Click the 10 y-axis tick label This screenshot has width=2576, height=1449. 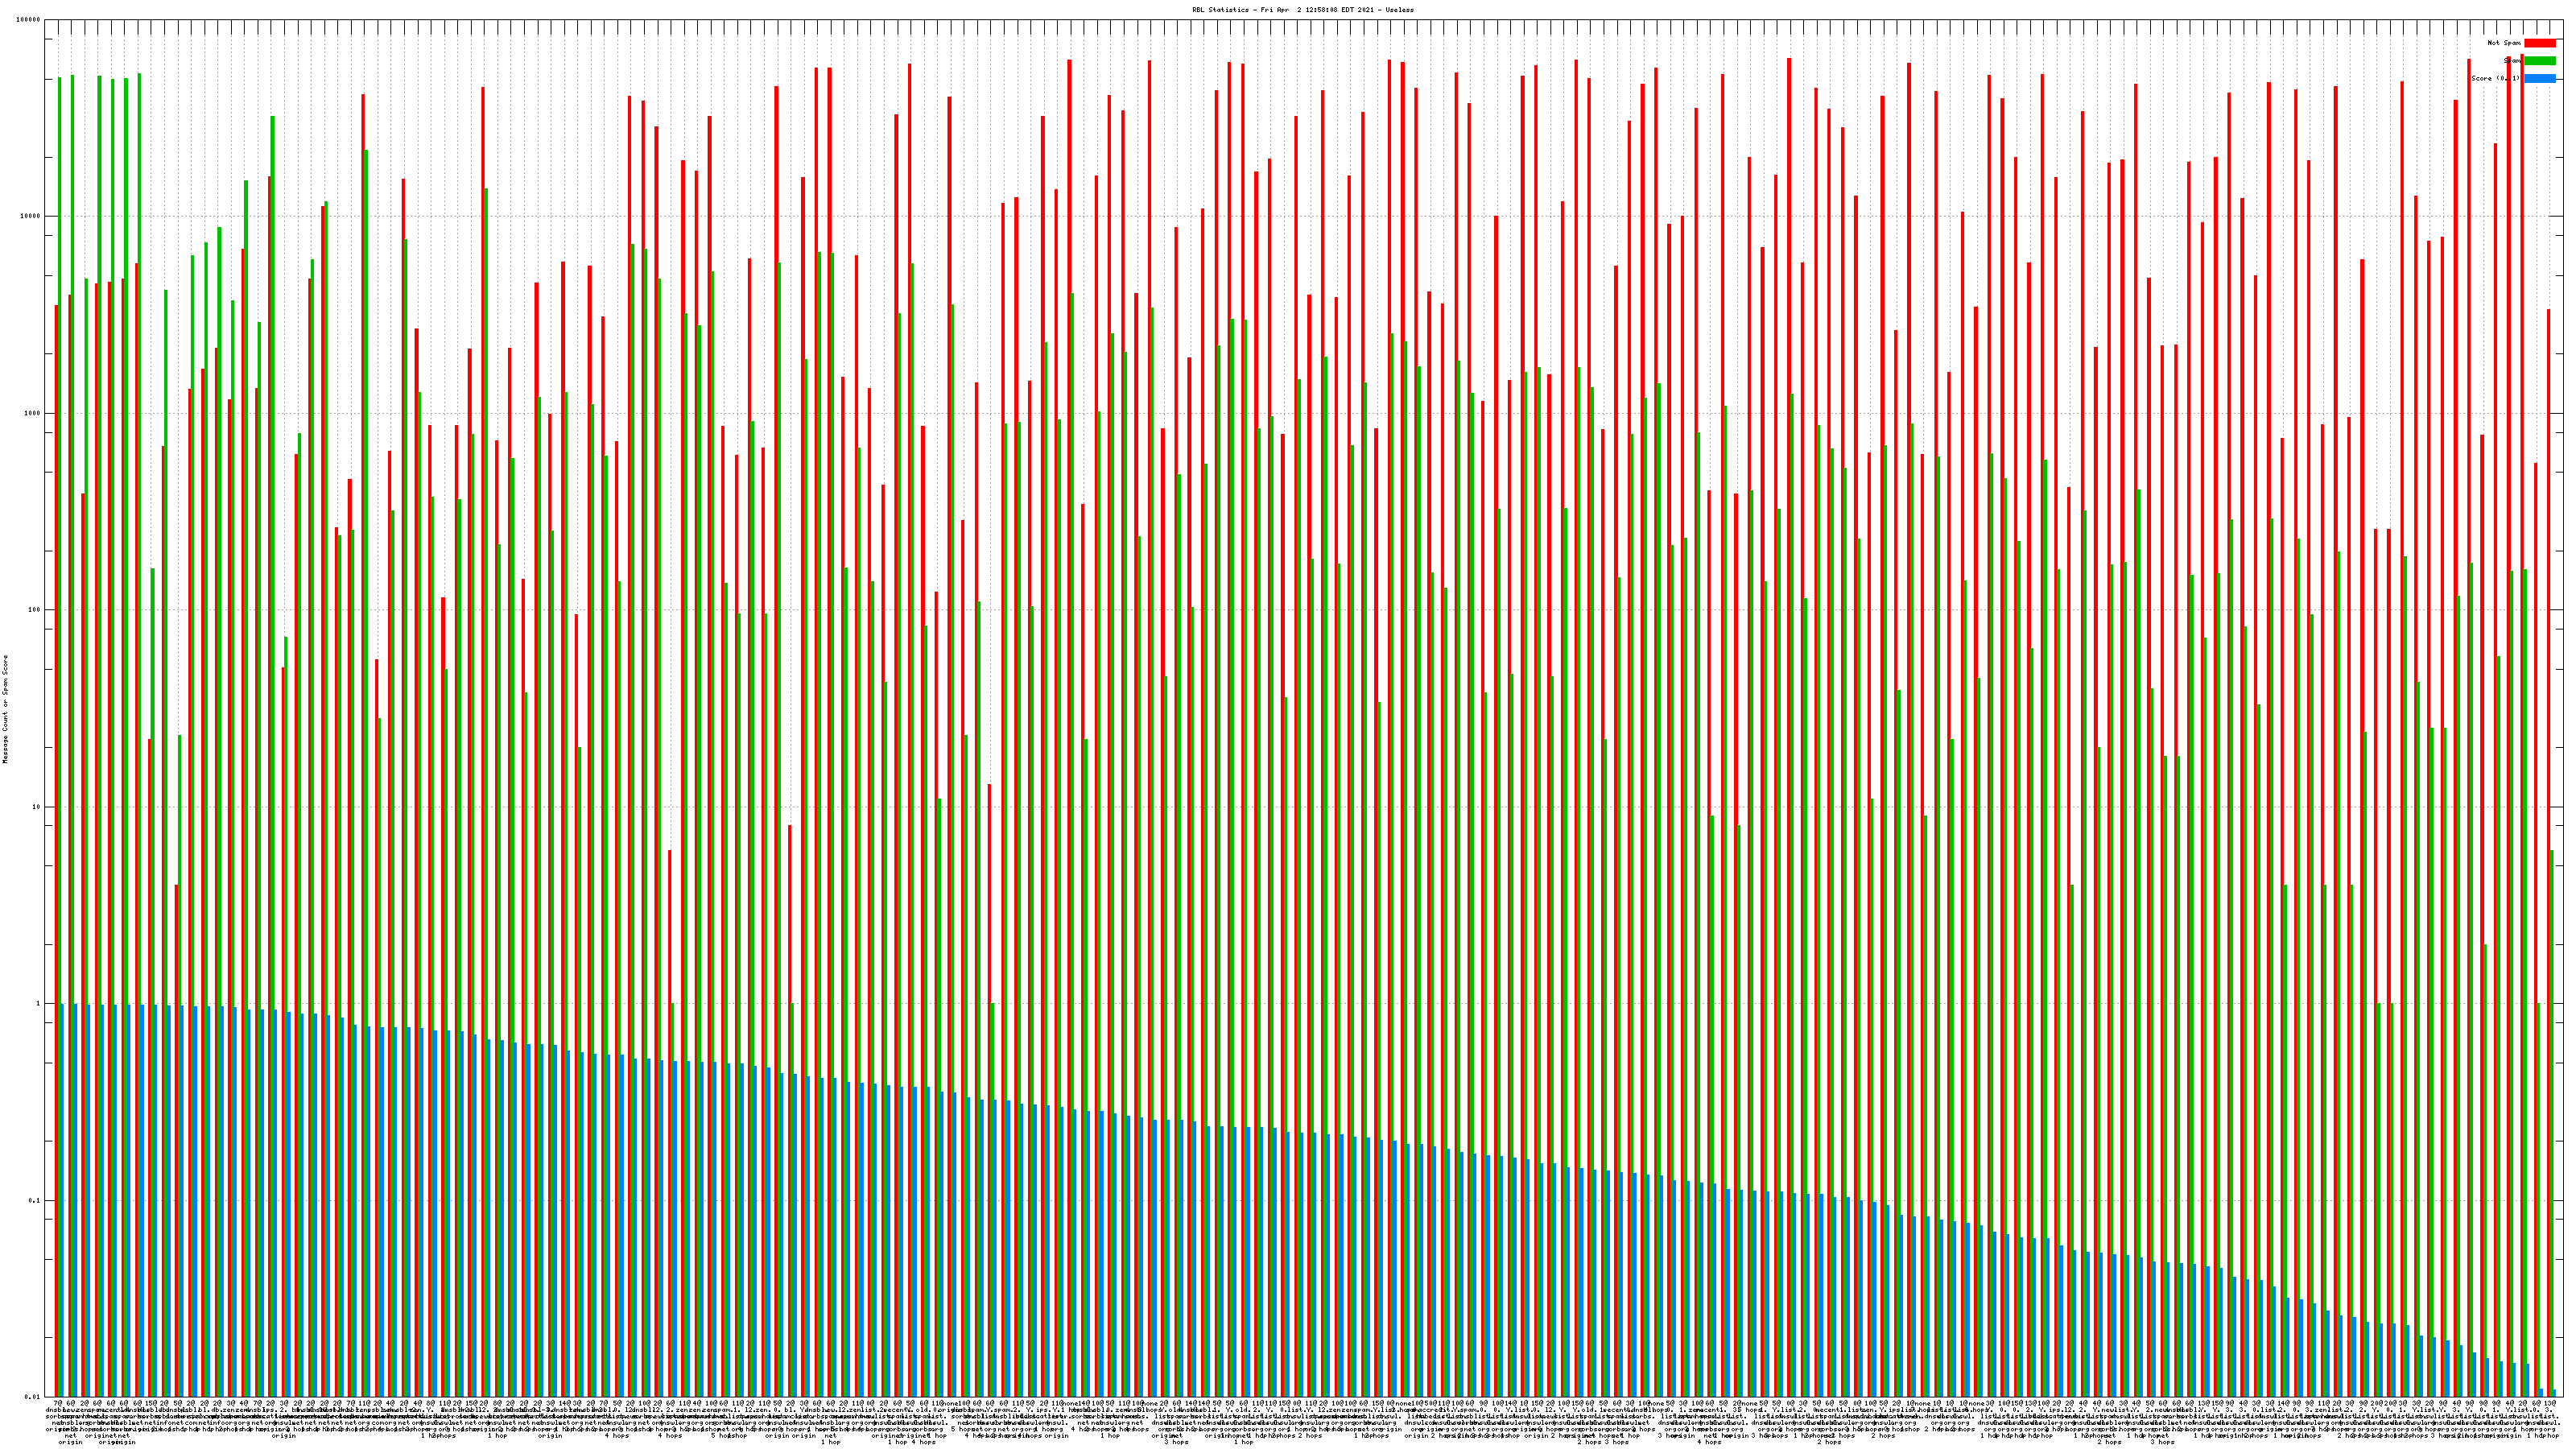pyautogui.click(x=37, y=807)
